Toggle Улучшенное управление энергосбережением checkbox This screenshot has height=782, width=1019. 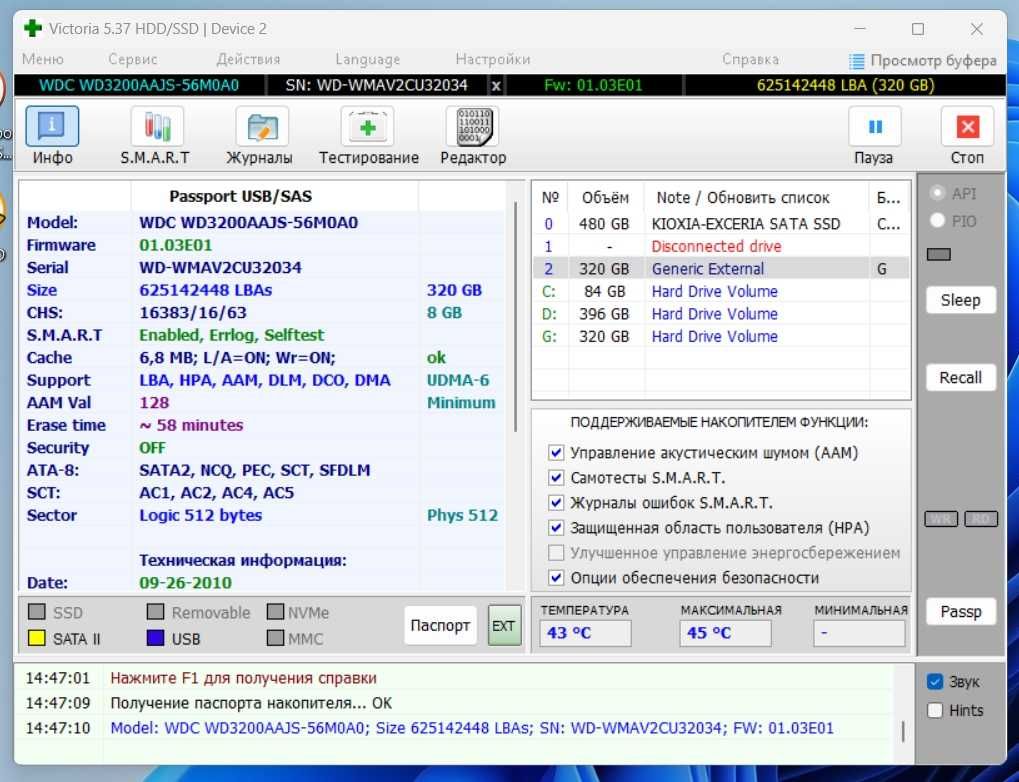[556, 553]
